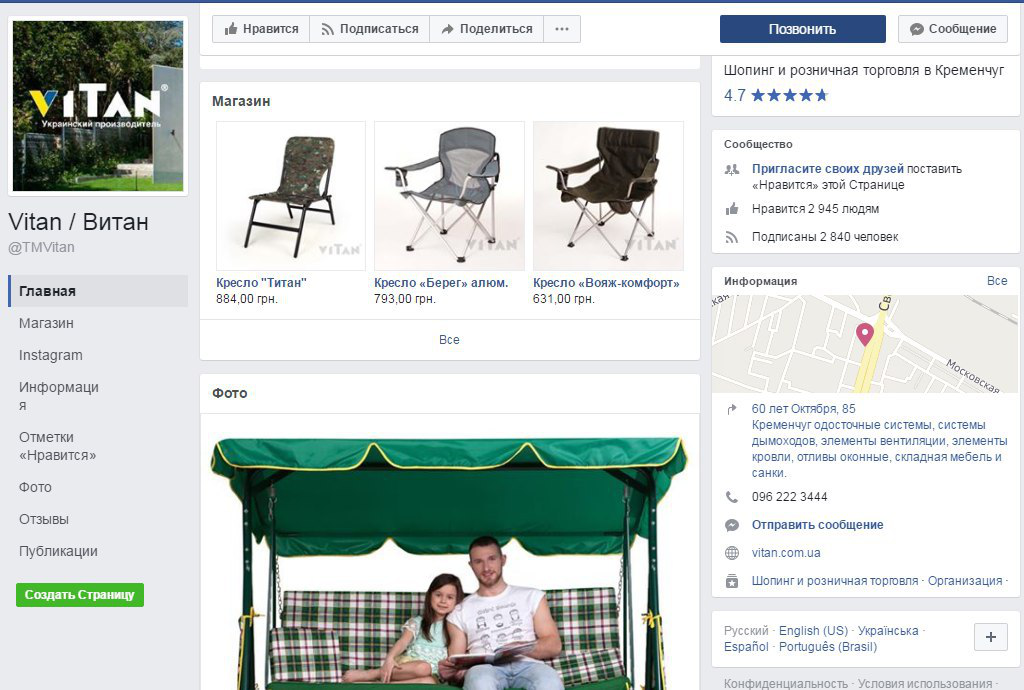The image size is (1024, 690).
Task: Open the Vitan profile picture
Action: (98, 106)
